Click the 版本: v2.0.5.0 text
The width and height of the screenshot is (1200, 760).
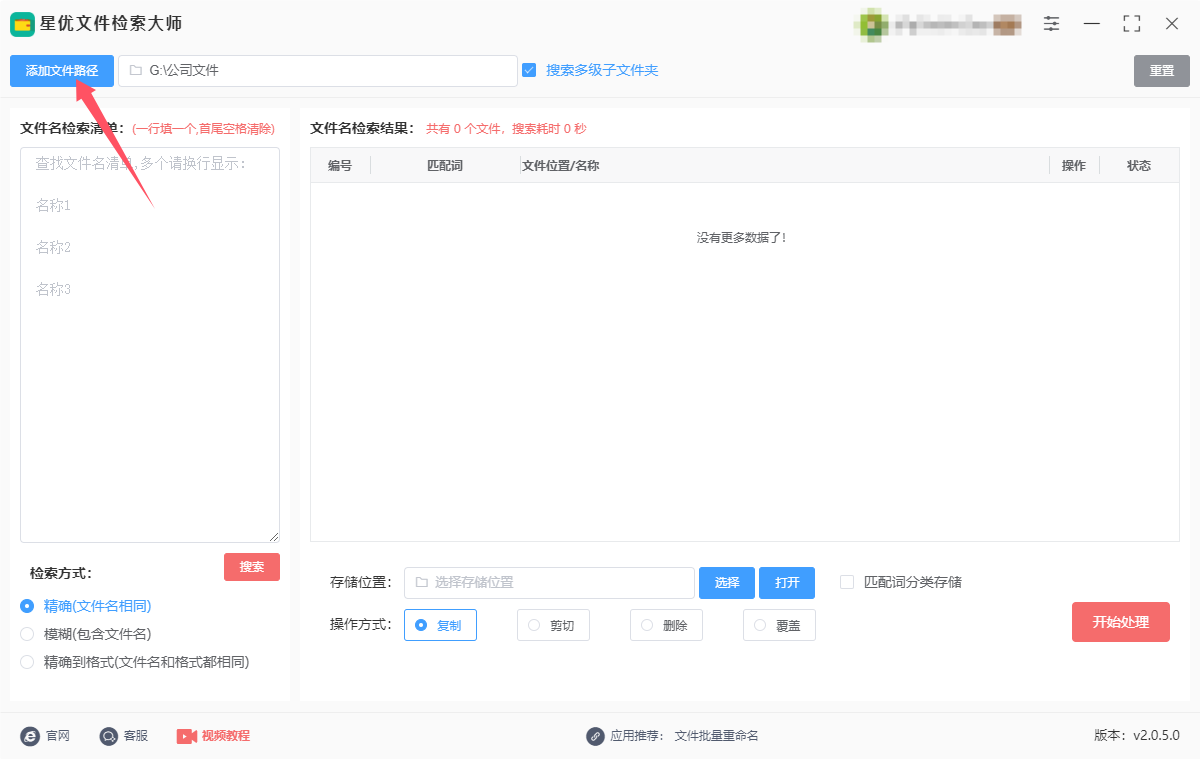point(1137,736)
